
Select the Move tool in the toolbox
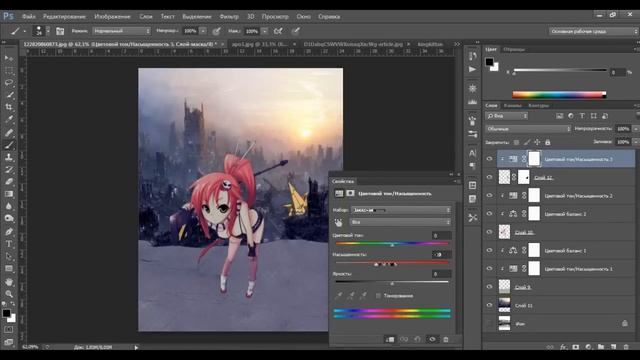(9, 58)
